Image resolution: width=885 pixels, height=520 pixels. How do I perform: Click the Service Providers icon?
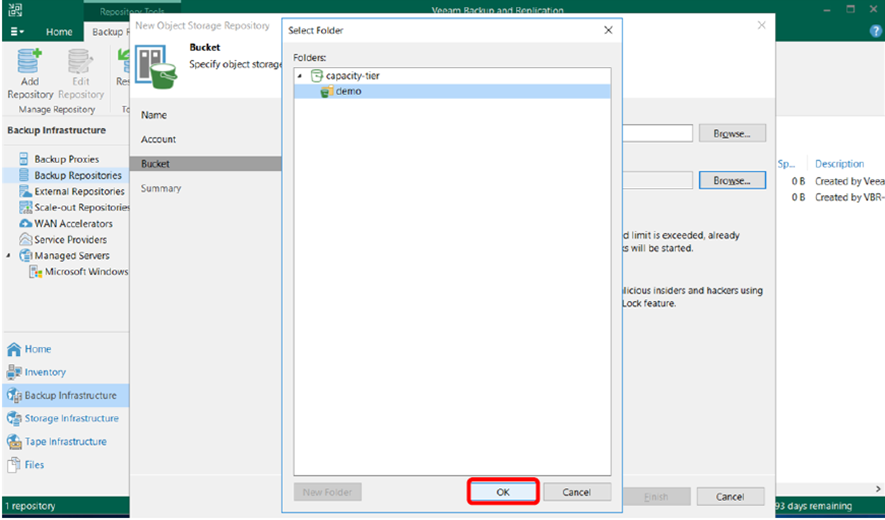25,239
